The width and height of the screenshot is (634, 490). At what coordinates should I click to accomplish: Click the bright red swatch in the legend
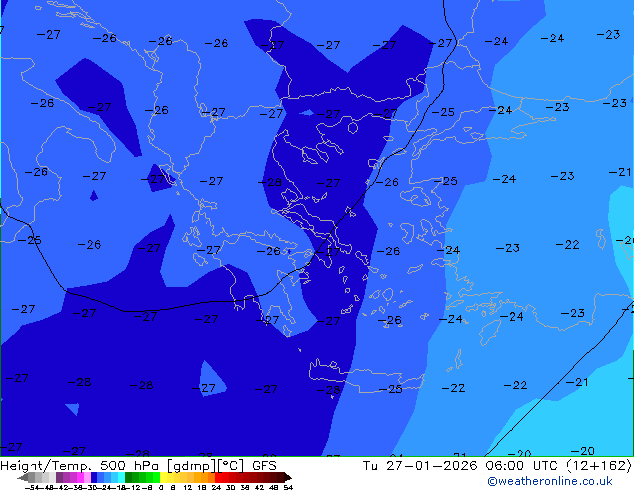[x=218, y=477]
